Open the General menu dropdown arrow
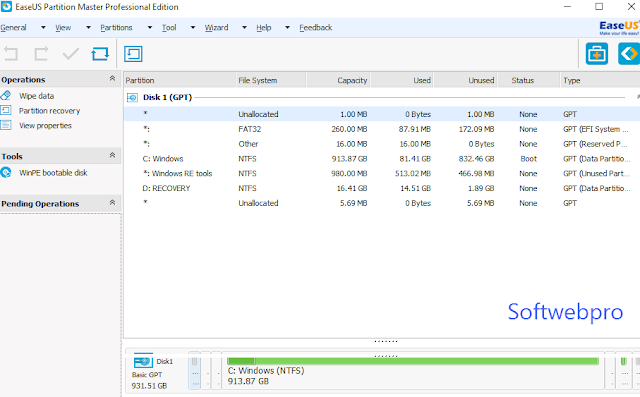 click(43, 28)
